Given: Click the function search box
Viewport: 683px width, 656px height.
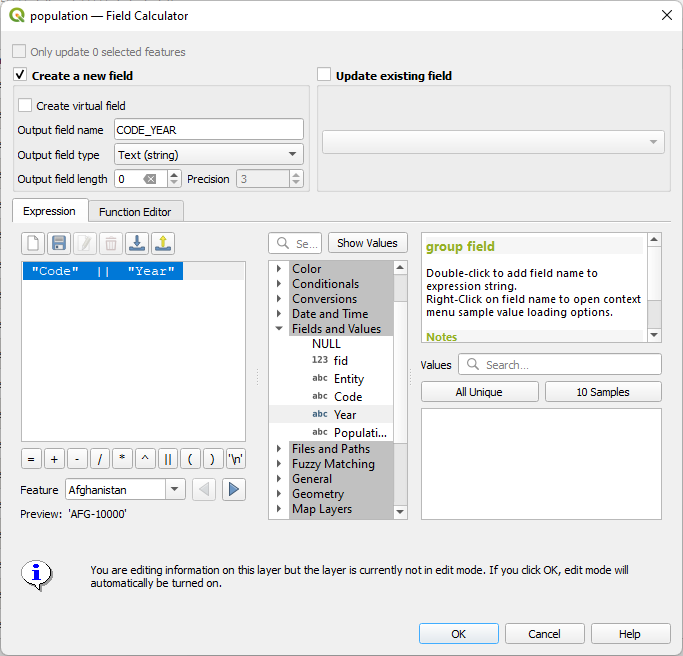Looking at the screenshot, I should click(x=295, y=243).
